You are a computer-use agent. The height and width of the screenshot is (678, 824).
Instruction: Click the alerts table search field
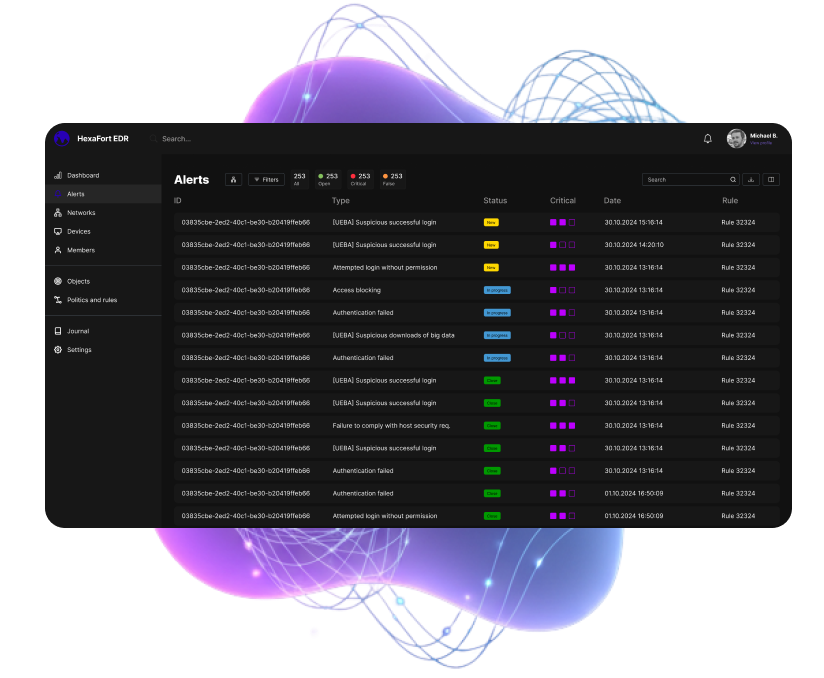(685, 180)
